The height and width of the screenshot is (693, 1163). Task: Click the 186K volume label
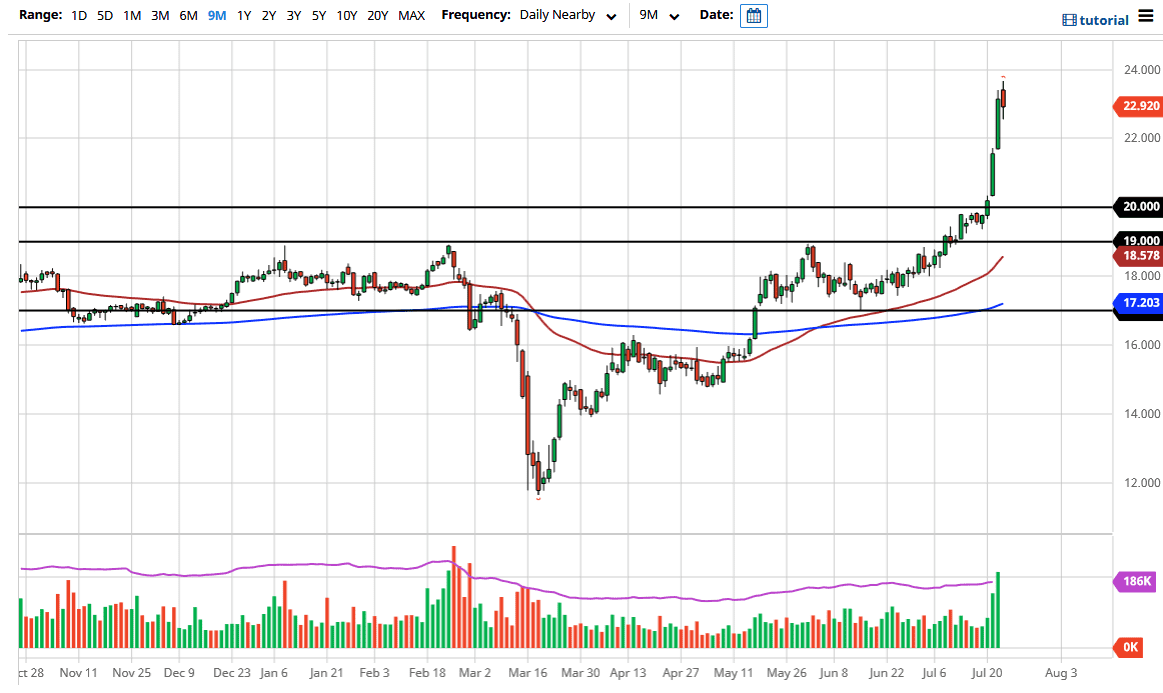[1138, 581]
